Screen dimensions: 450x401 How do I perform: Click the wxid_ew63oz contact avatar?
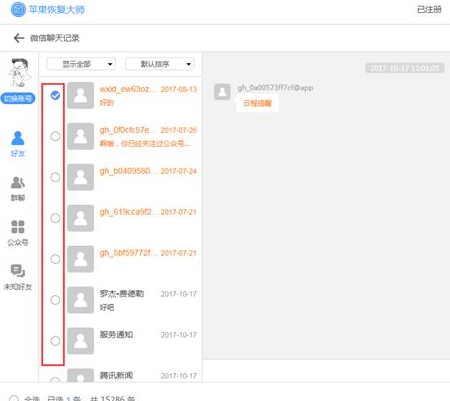point(80,95)
